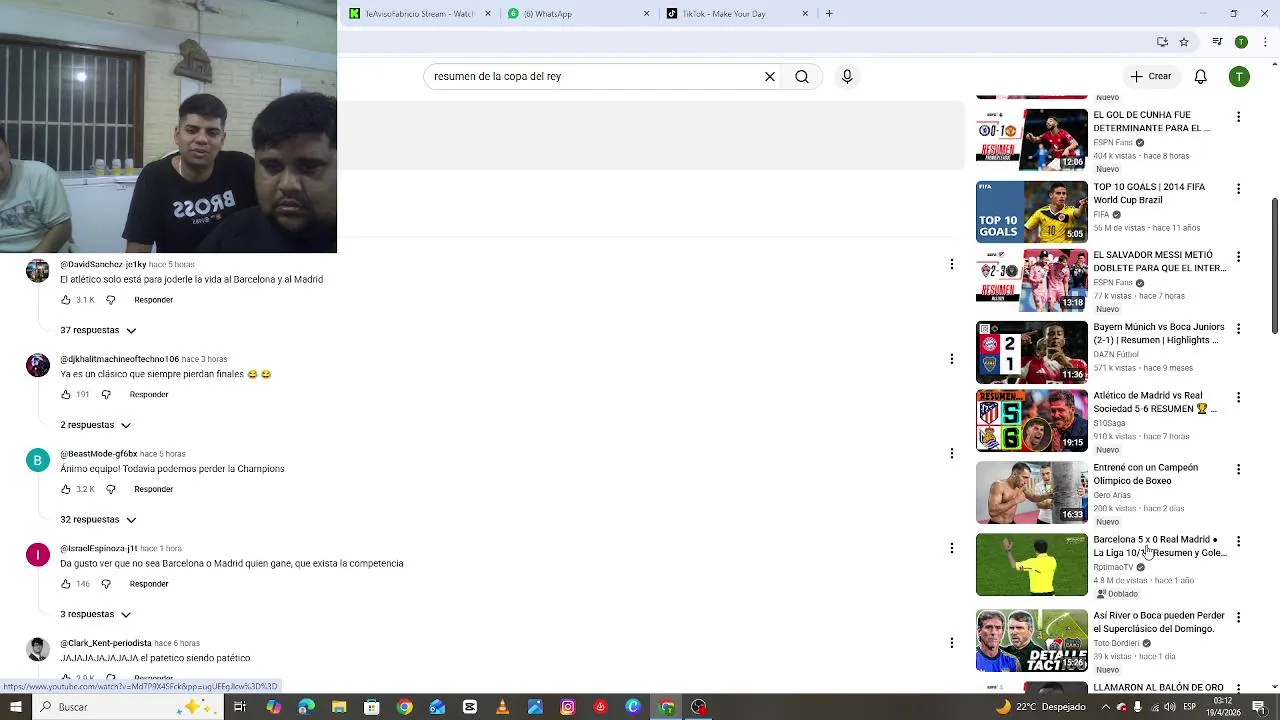
Task: Open 'Atlético de Madrid vs Real Sociedad' video title
Action: pyautogui.click(x=1154, y=402)
